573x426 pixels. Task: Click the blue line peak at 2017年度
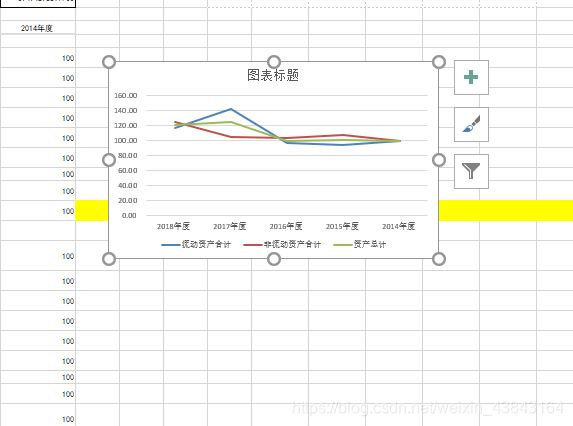(231, 109)
